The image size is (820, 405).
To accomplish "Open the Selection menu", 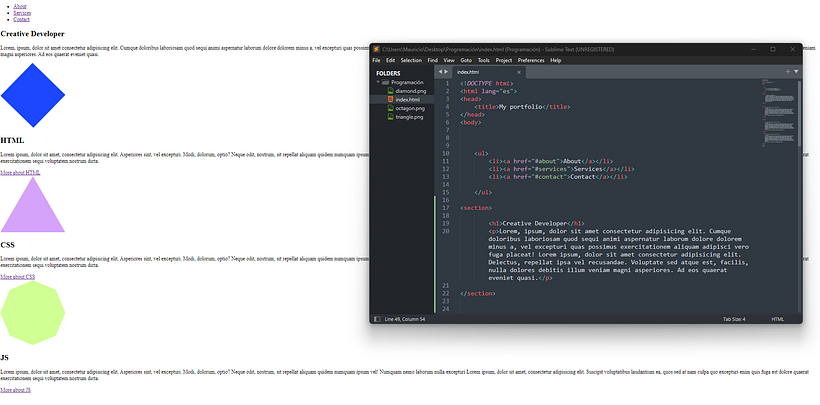I will coord(411,60).
